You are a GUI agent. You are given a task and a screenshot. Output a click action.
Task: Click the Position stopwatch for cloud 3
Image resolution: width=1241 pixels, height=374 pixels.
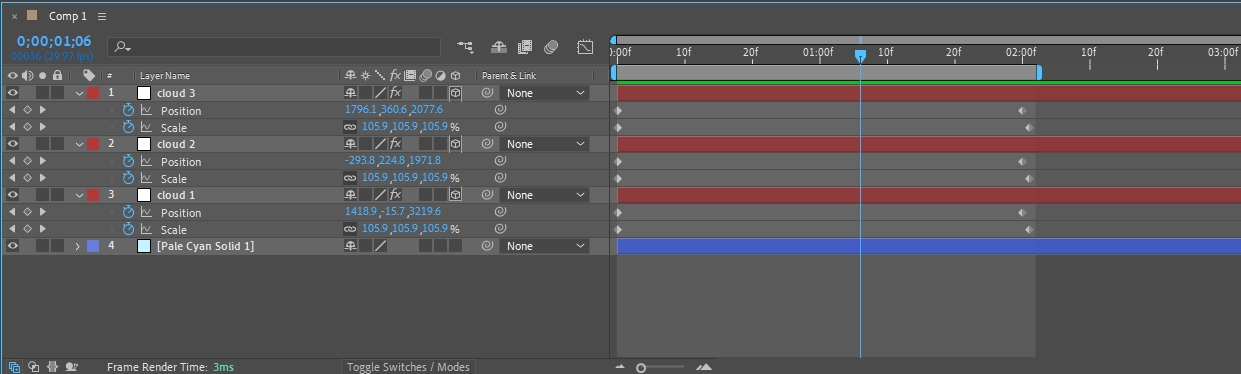[x=128, y=110]
